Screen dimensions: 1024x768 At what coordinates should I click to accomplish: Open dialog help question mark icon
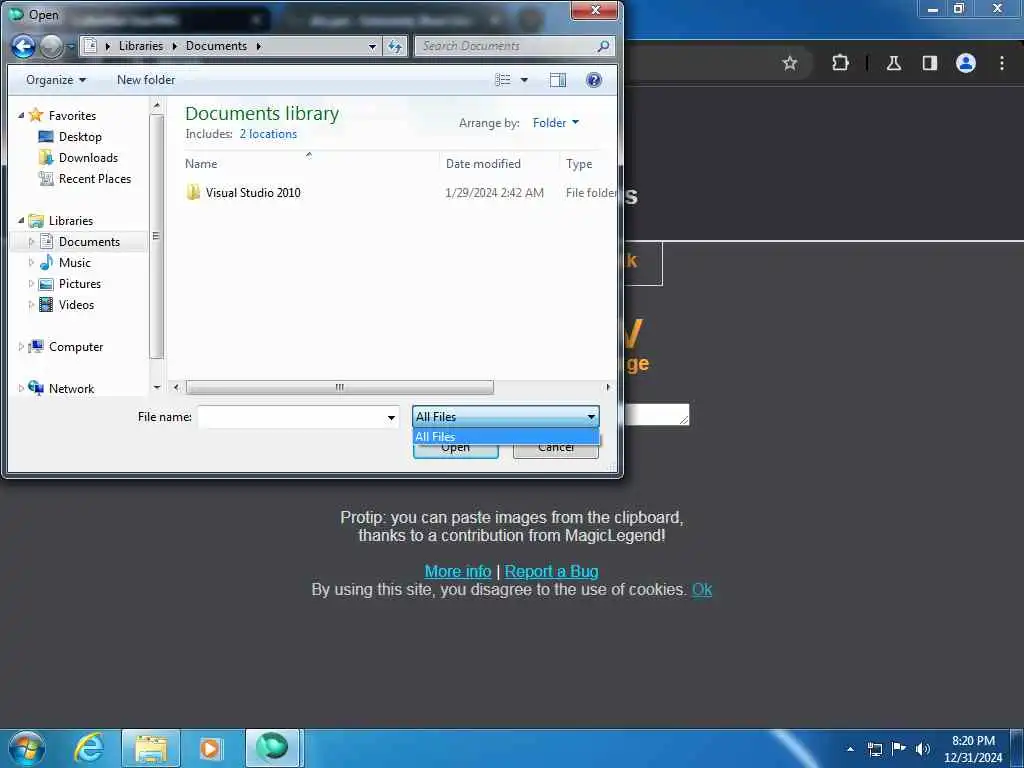[x=594, y=80]
